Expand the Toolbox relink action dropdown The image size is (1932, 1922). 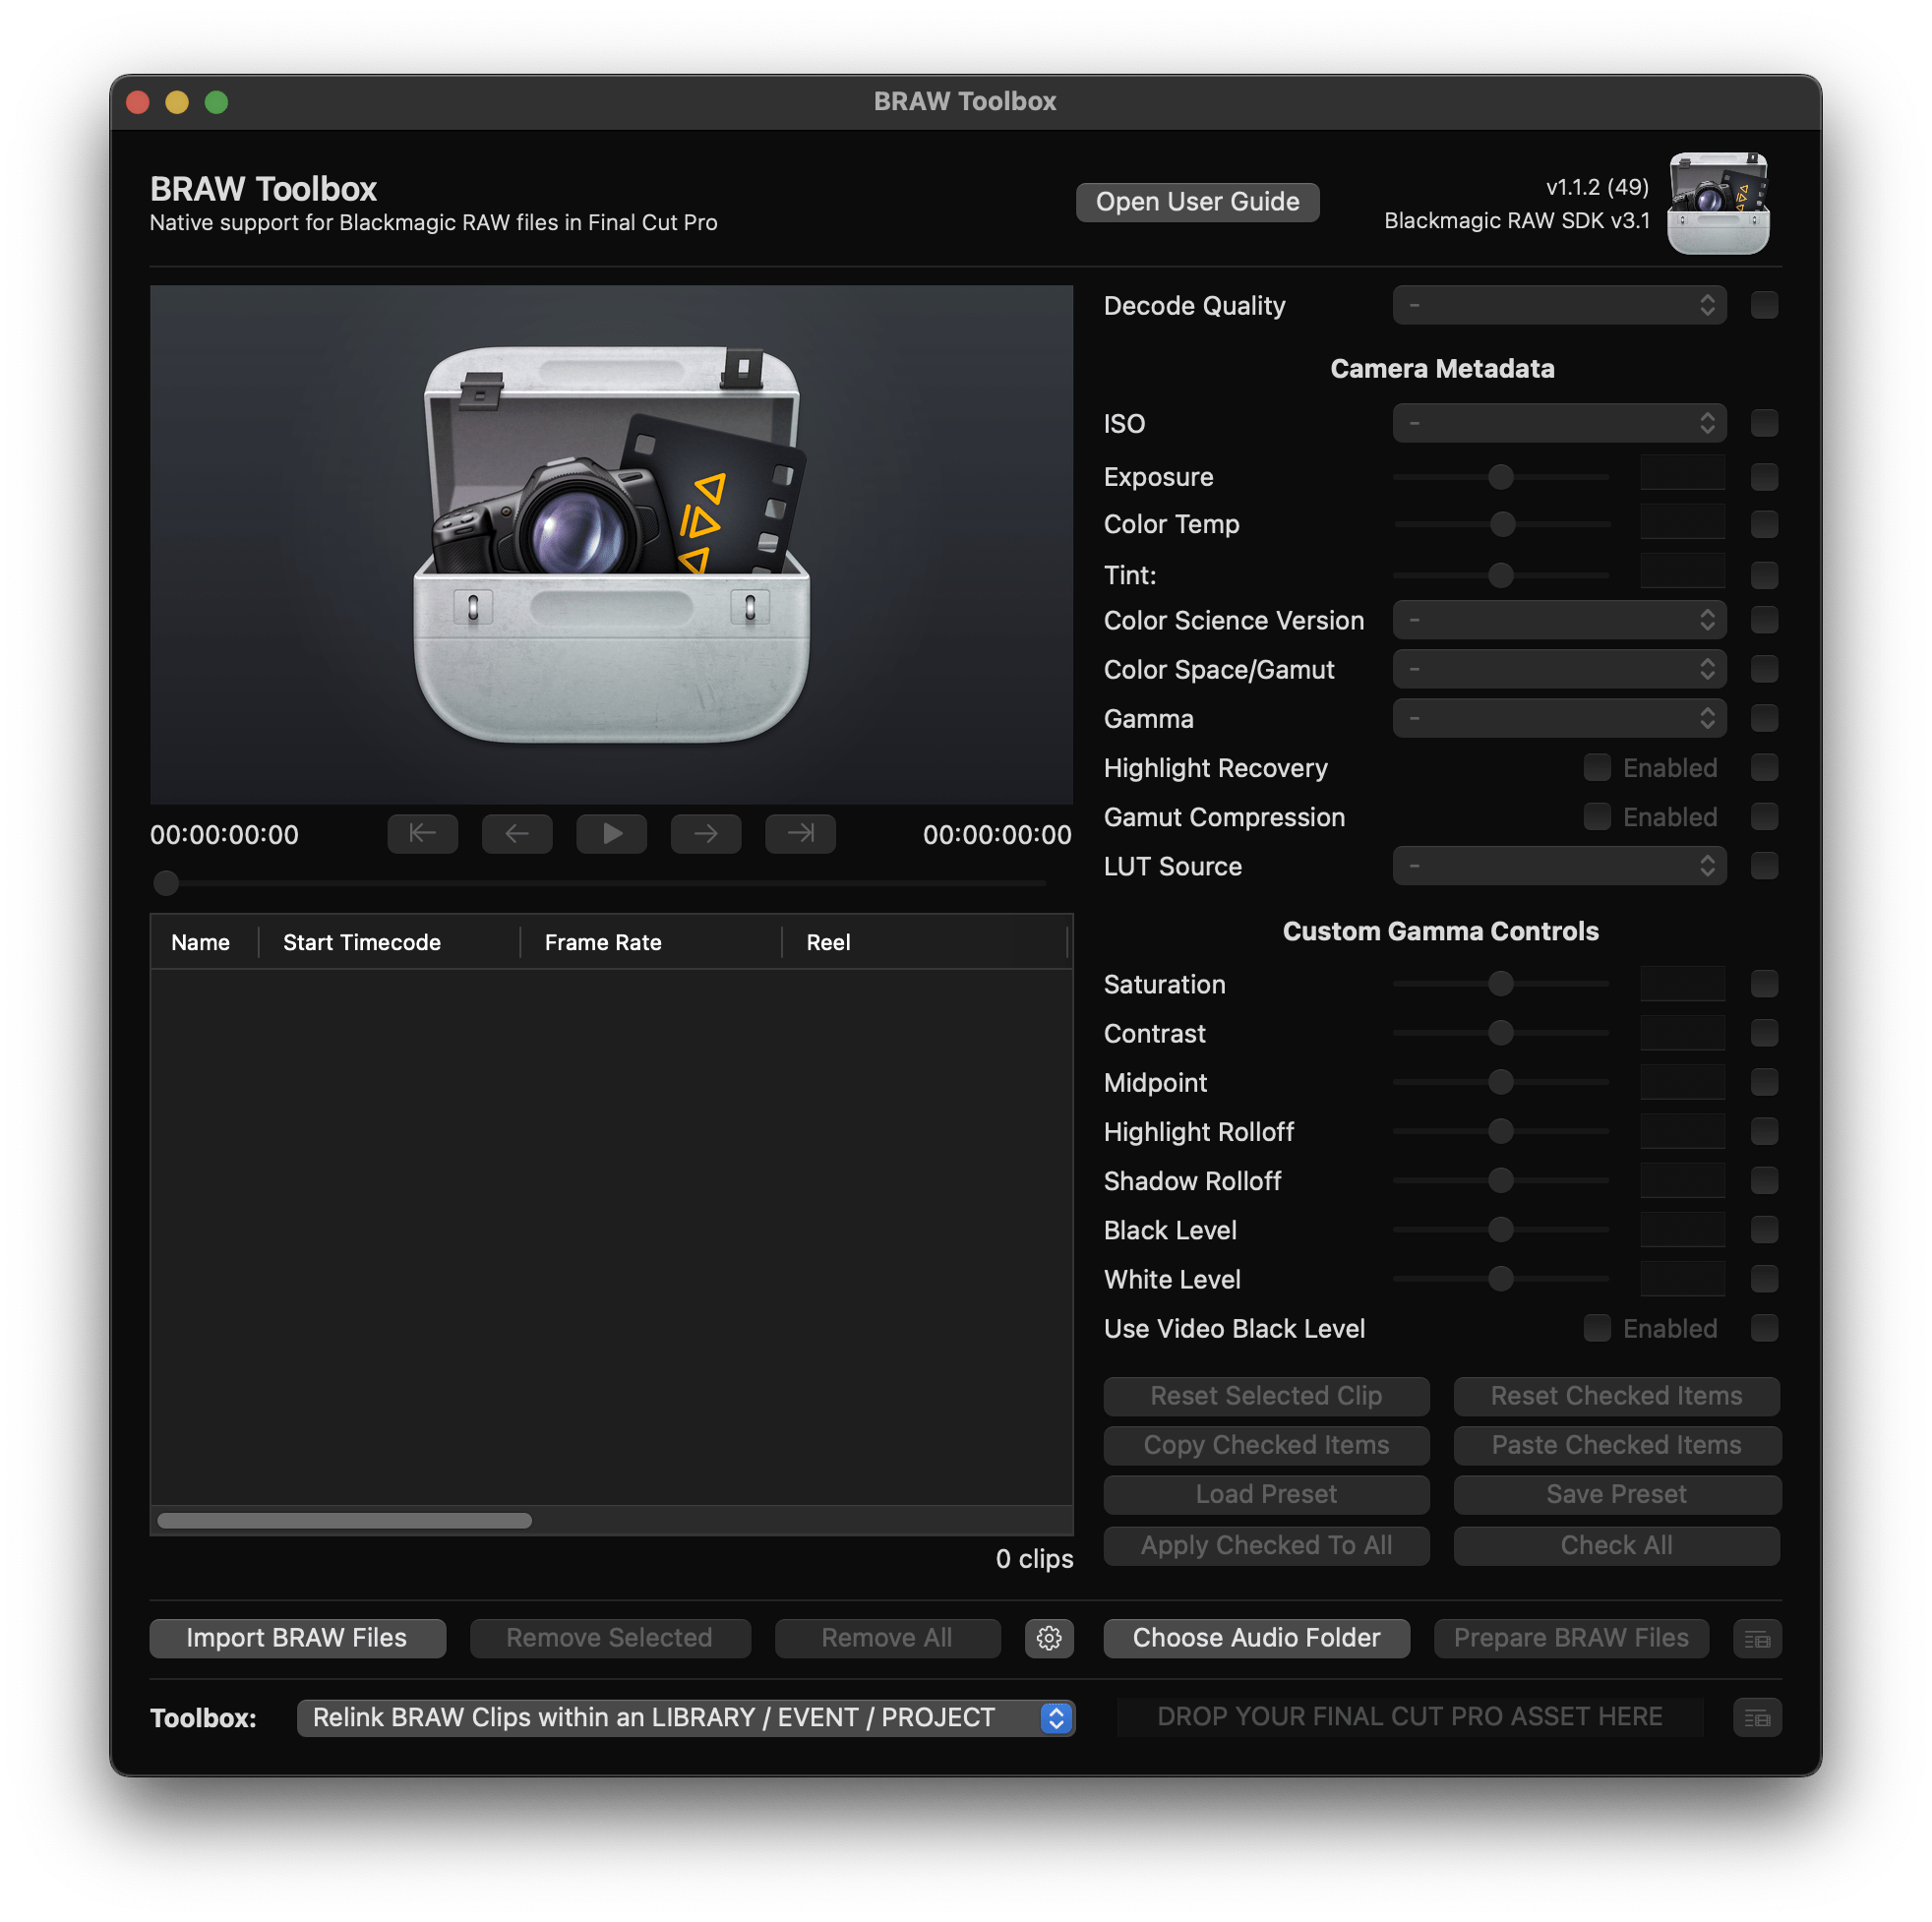click(x=685, y=1718)
